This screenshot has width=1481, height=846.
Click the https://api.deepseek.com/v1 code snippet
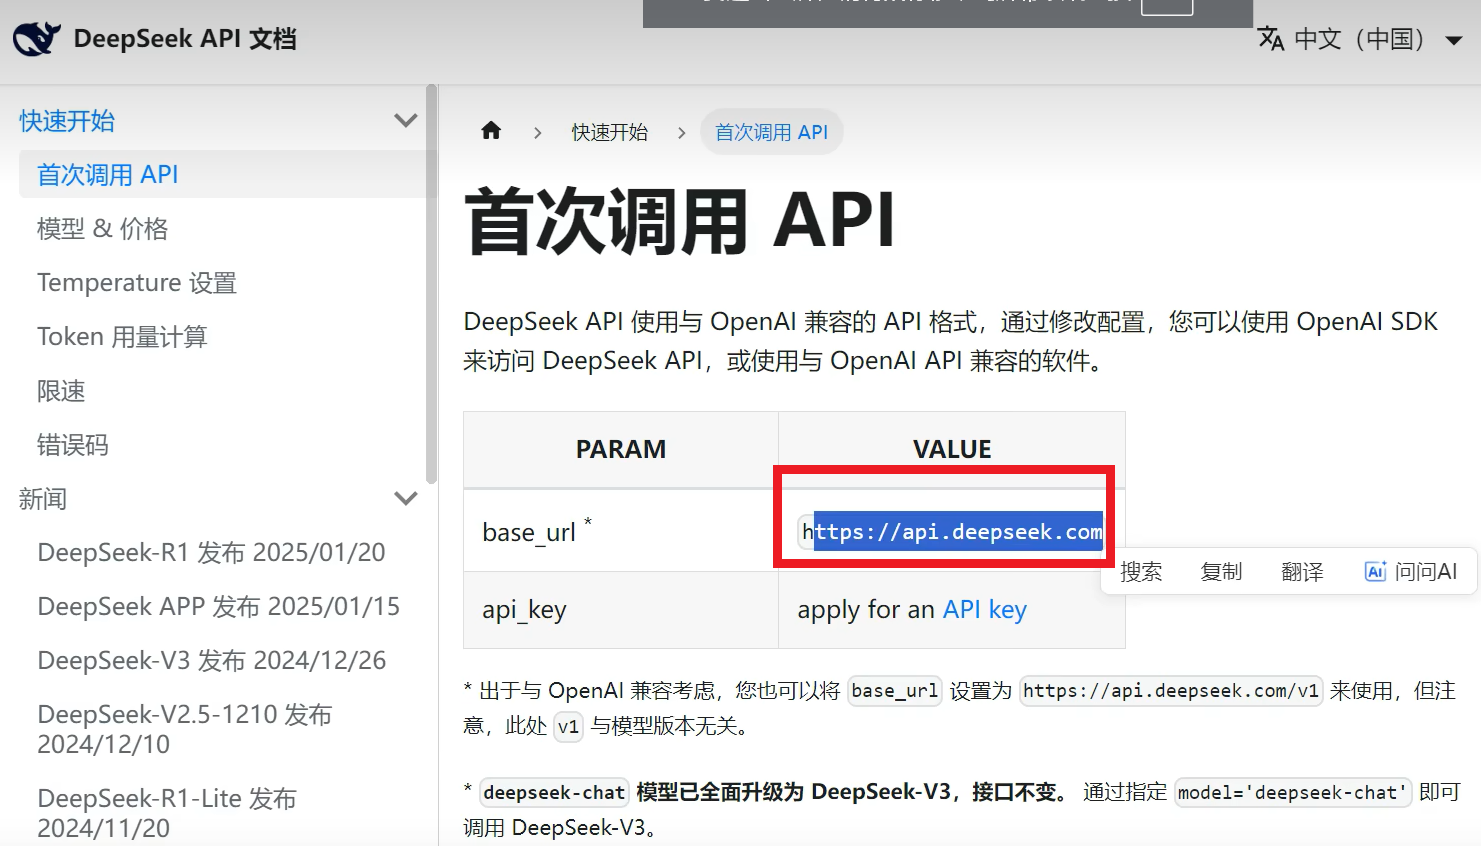coord(1171,690)
